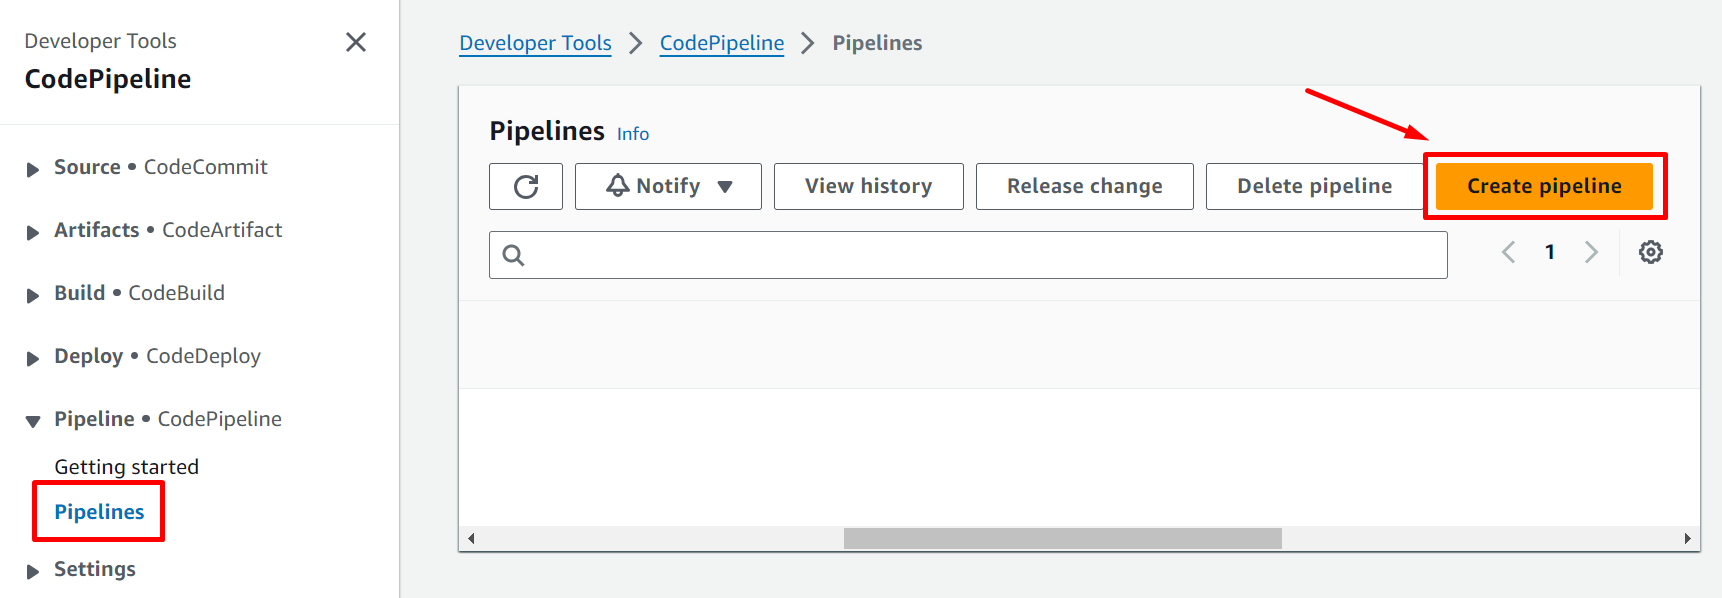Image resolution: width=1722 pixels, height=598 pixels.
Task: Click the Create pipeline button
Action: click(x=1544, y=187)
